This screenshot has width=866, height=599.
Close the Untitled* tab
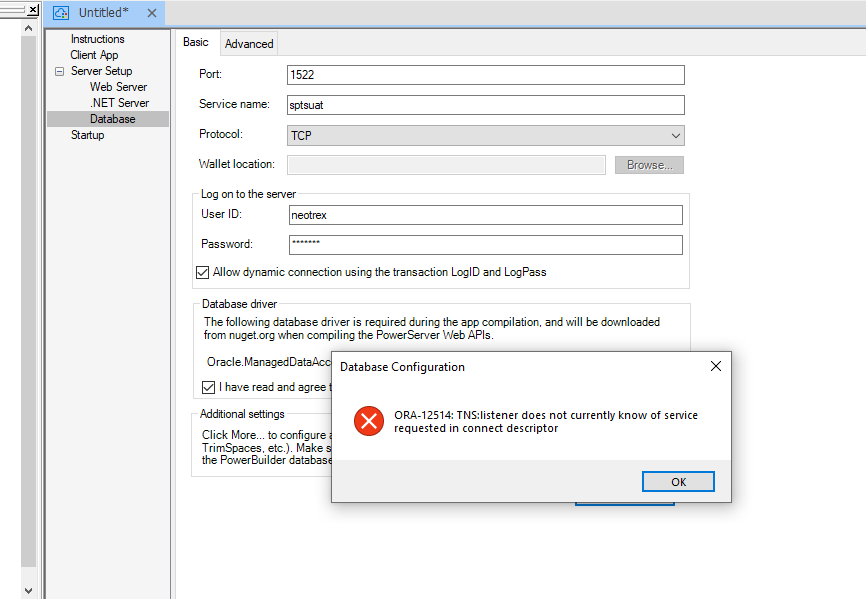point(151,14)
